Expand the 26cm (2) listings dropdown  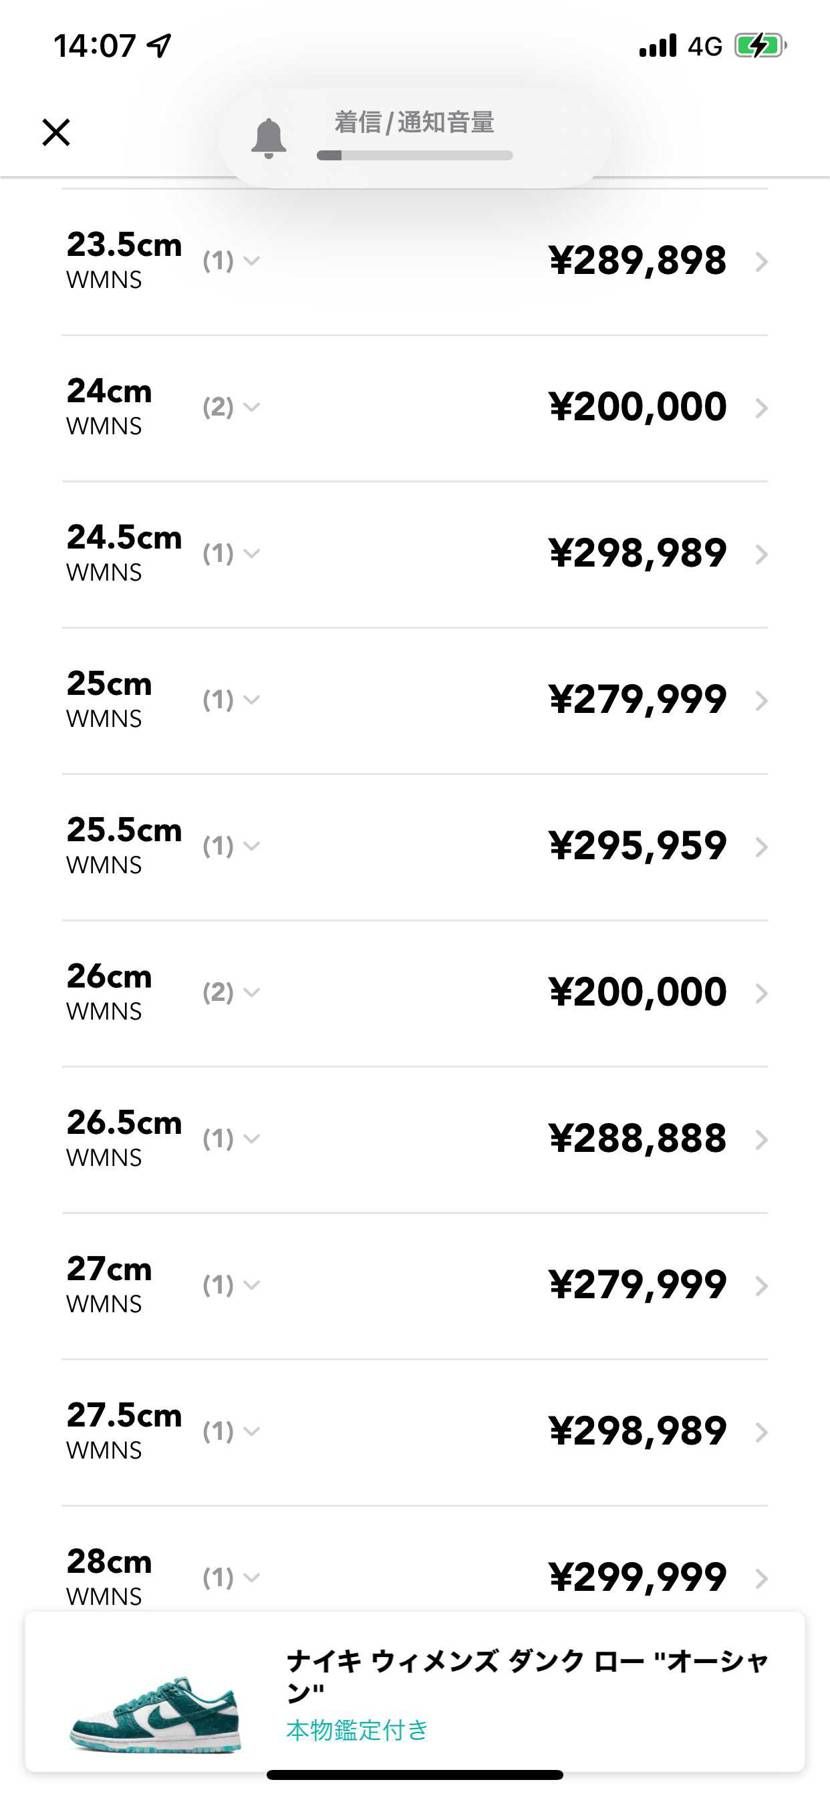pos(231,992)
